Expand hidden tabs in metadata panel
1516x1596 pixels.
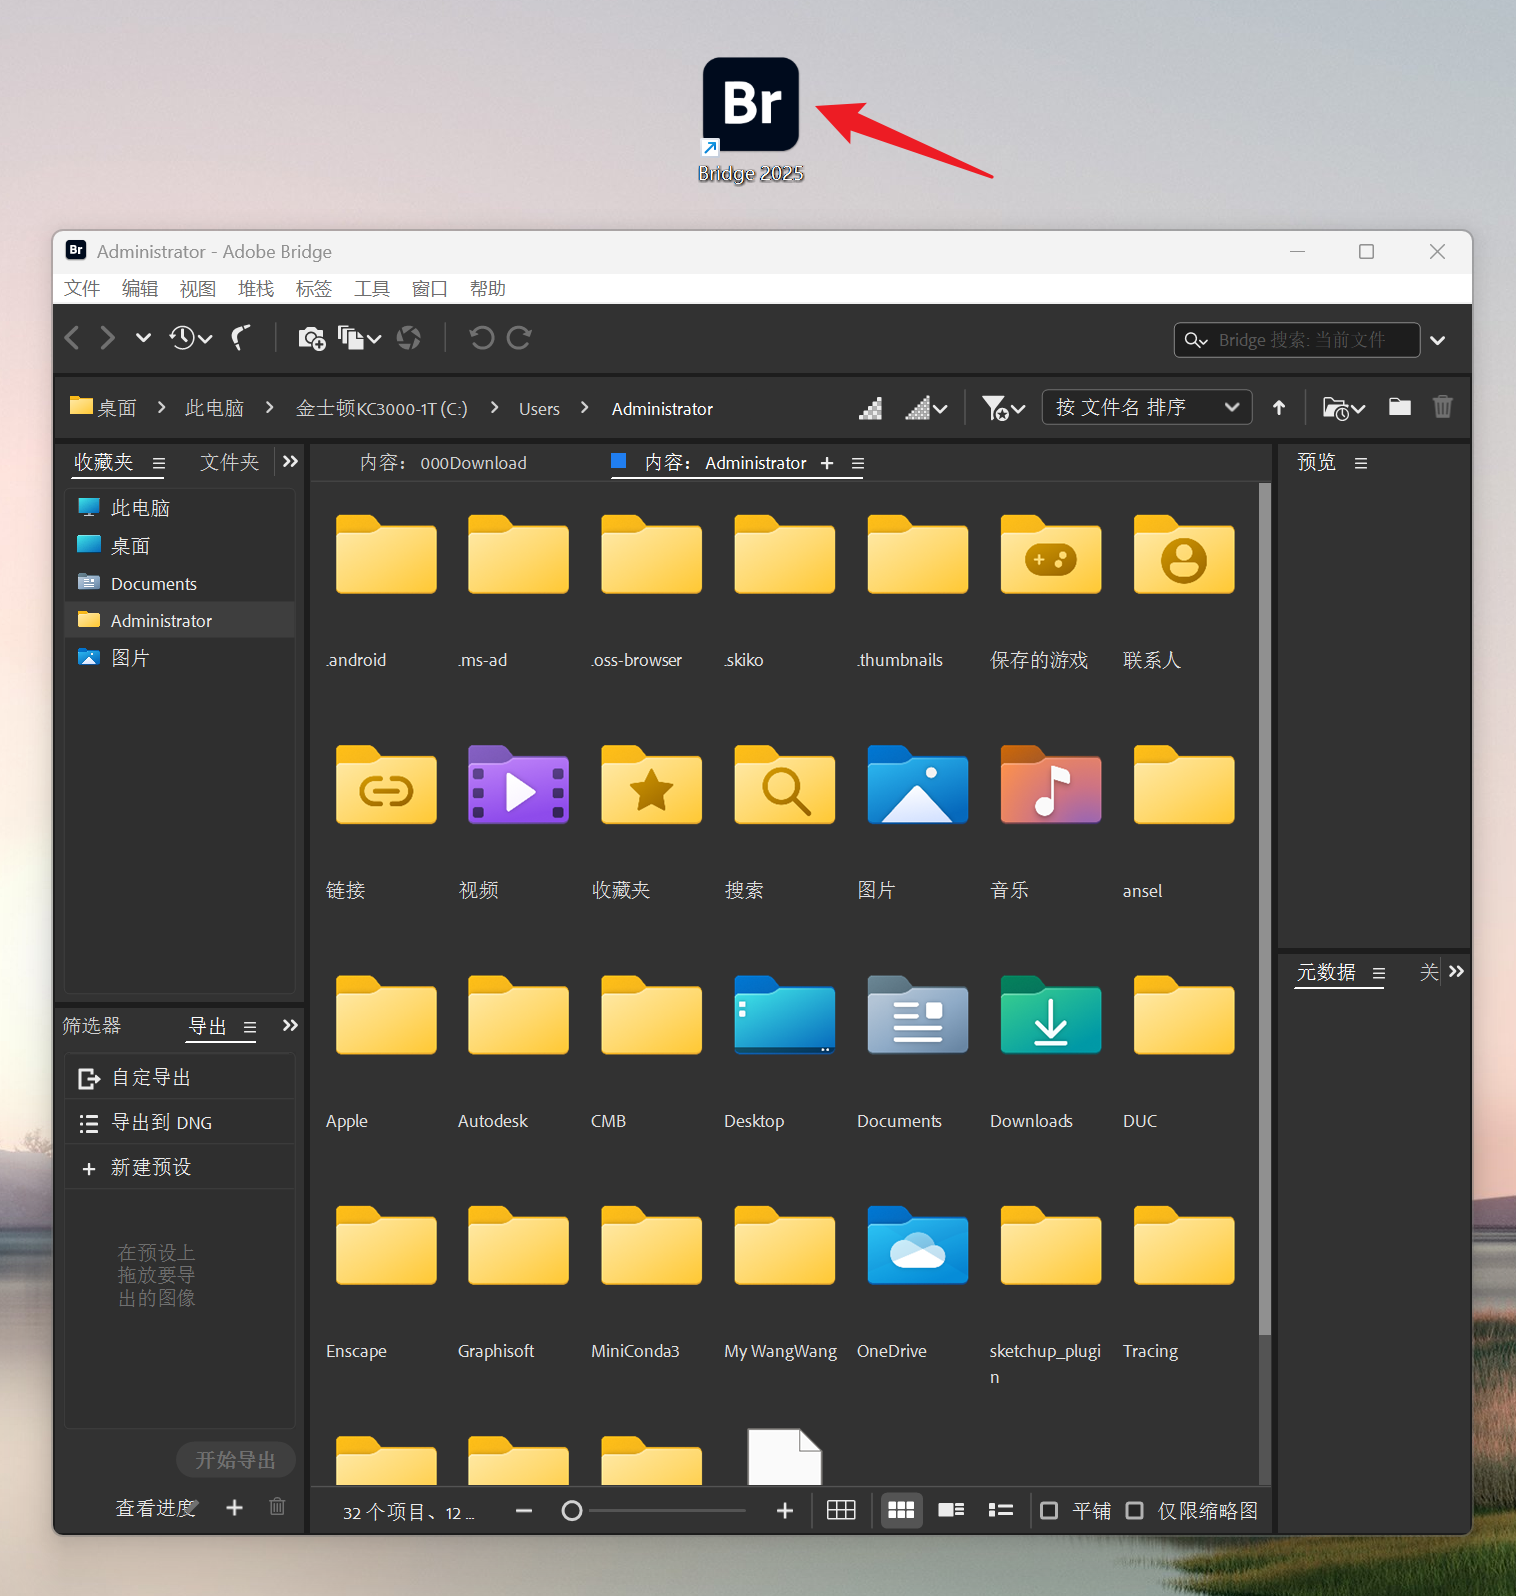1456,972
